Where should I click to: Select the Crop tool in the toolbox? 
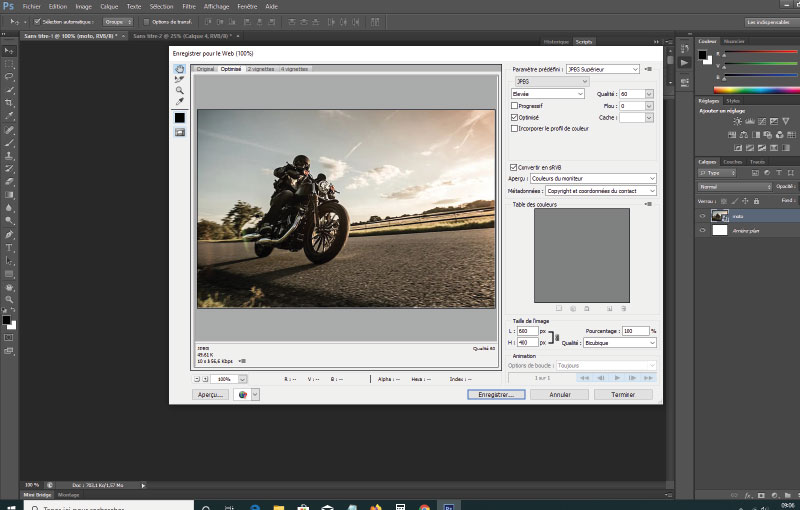(10, 103)
